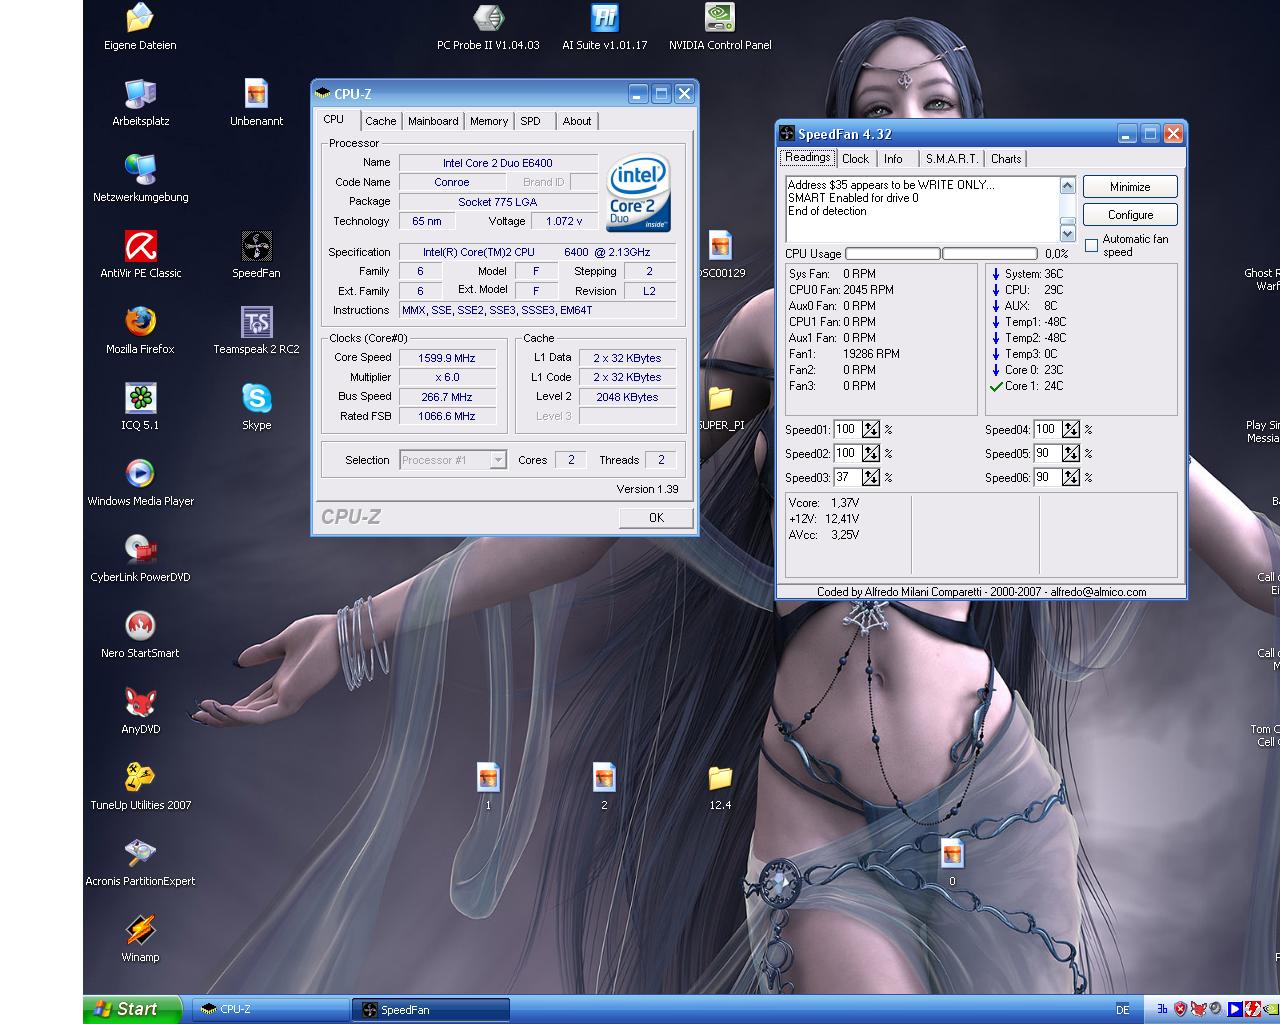
Task: Adjust the Speed04 spinner in SpeedFan
Action: [1071, 429]
